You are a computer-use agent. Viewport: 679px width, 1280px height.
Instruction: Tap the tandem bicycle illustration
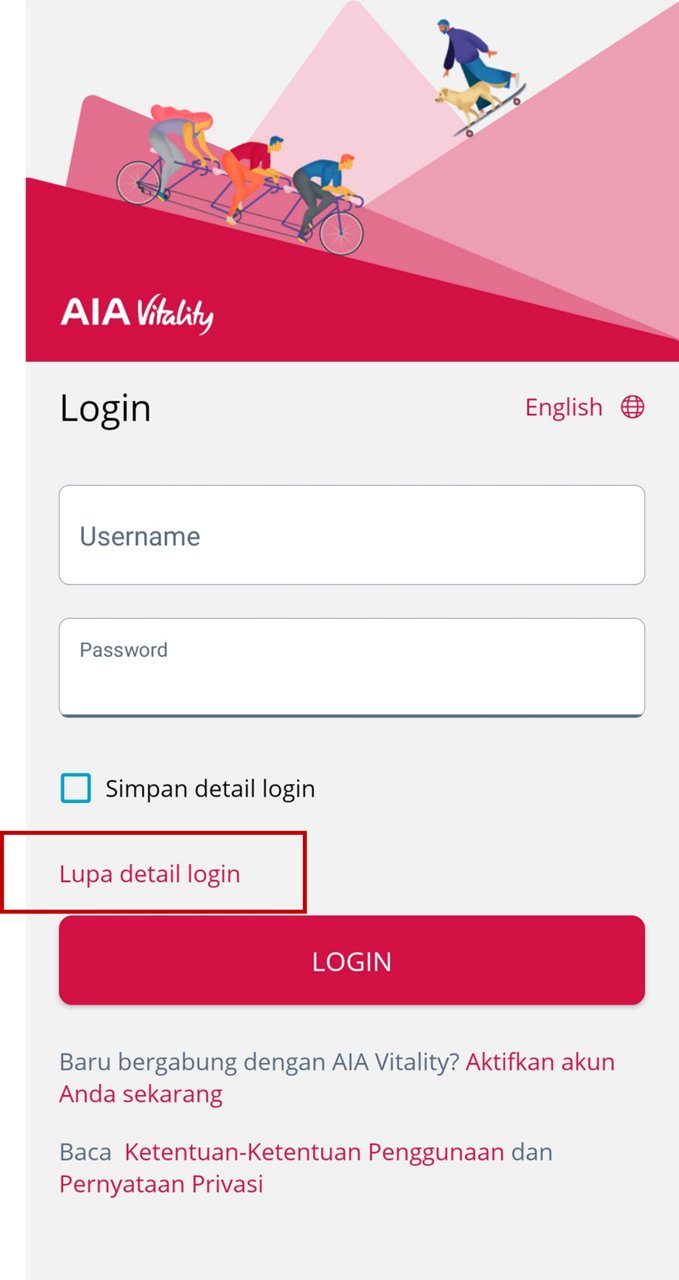[x=240, y=180]
